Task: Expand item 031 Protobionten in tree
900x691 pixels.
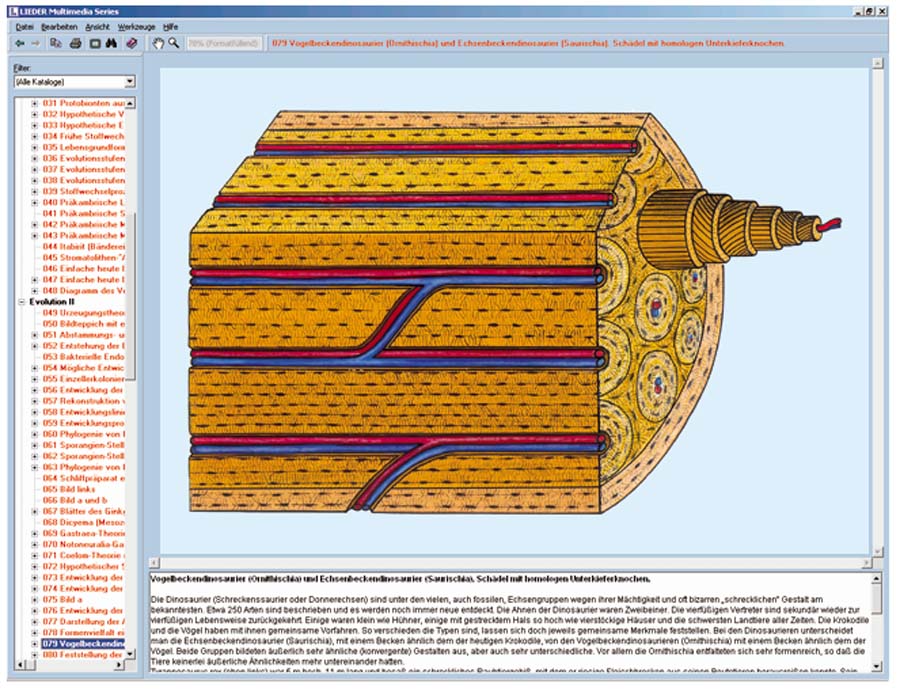Action: tap(35, 103)
